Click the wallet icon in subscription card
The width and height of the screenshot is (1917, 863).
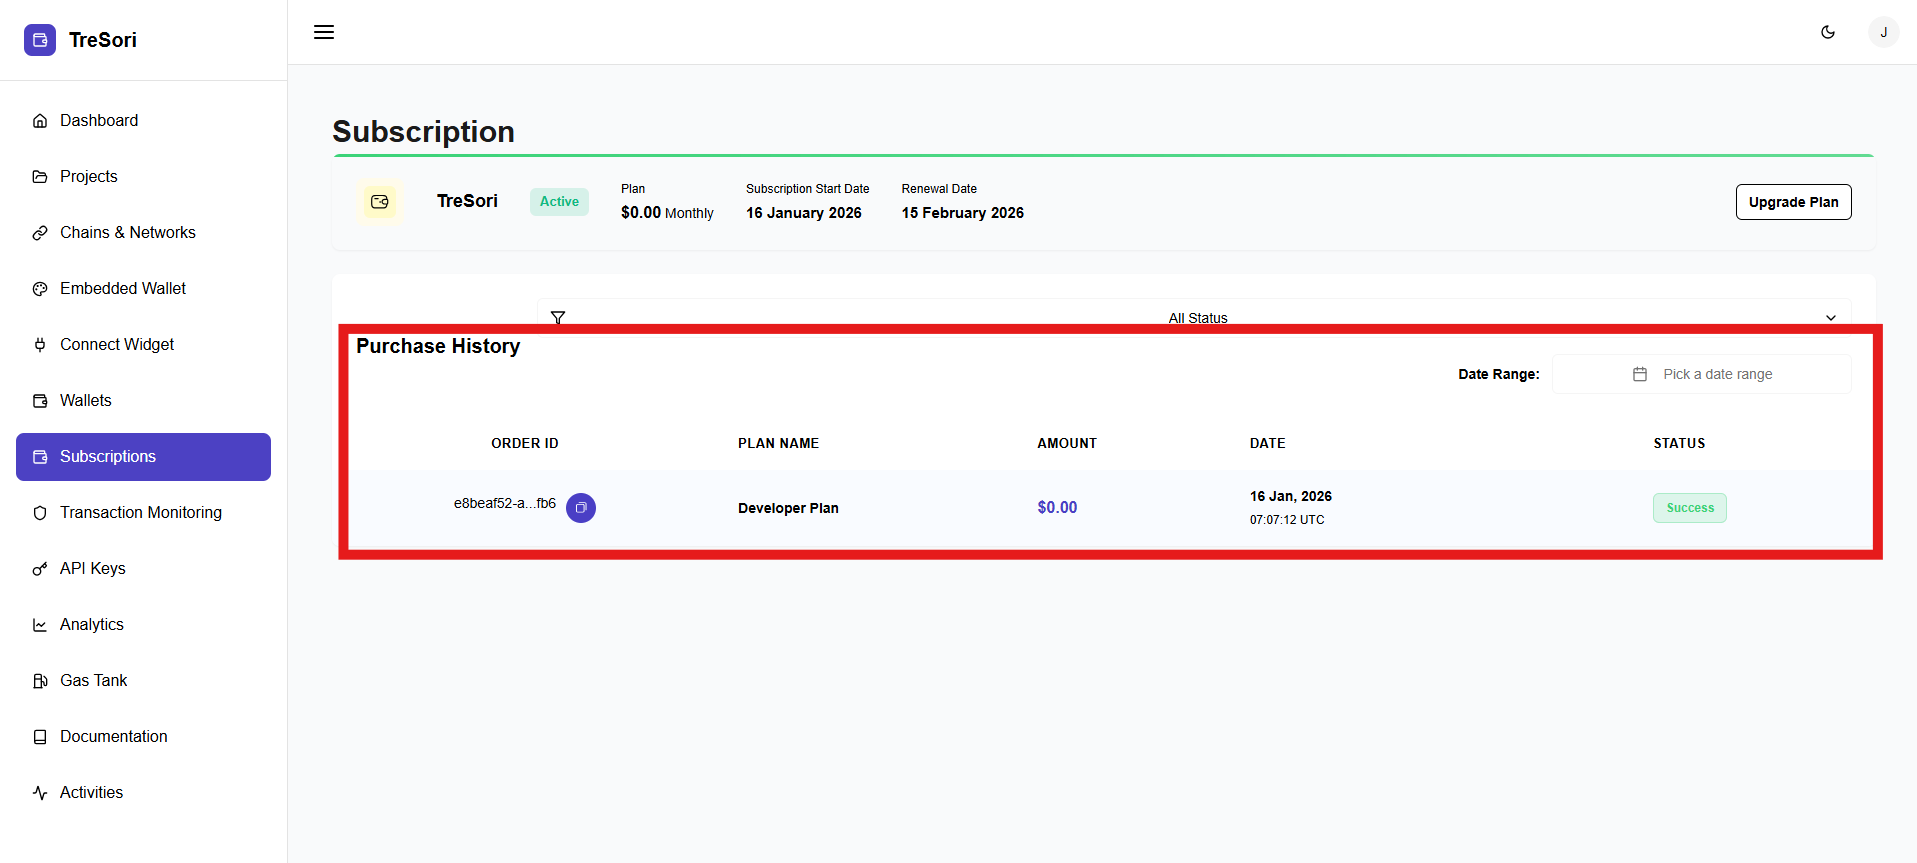[x=380, y=202]
